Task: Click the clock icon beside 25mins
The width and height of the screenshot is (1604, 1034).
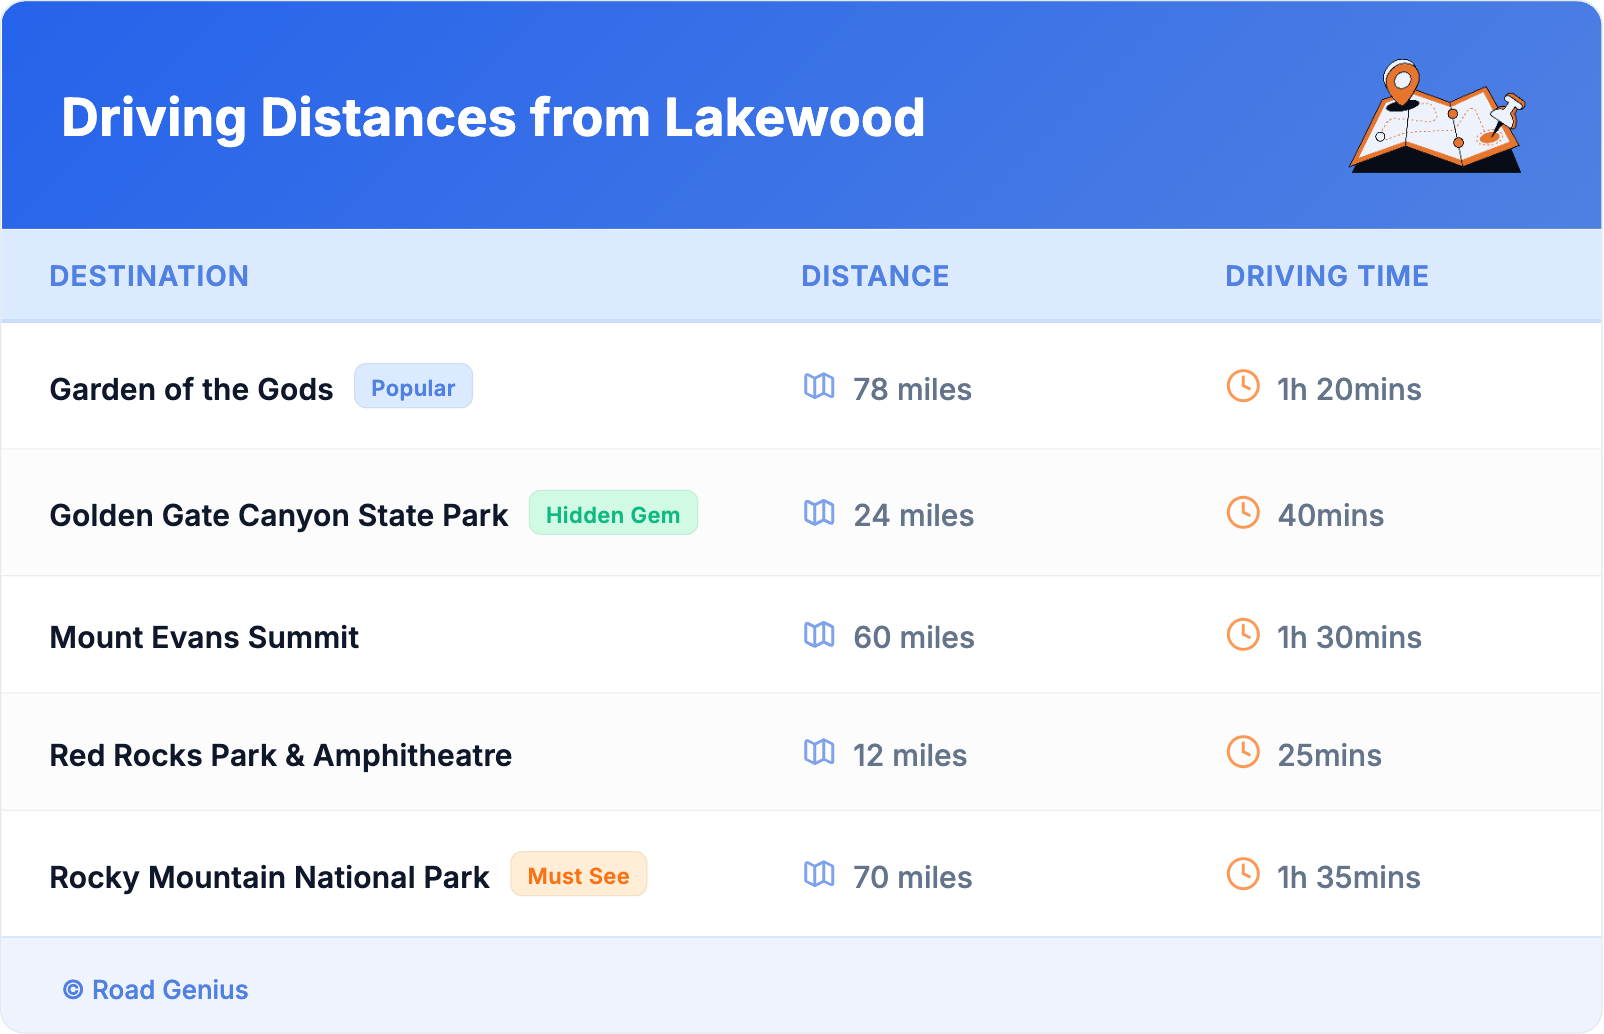Action: coord(1243,752)
